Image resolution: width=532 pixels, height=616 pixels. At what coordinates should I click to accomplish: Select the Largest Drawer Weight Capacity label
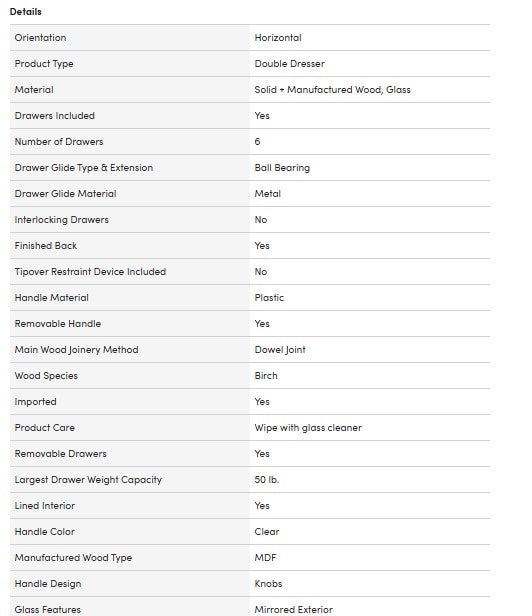(88, 480)
